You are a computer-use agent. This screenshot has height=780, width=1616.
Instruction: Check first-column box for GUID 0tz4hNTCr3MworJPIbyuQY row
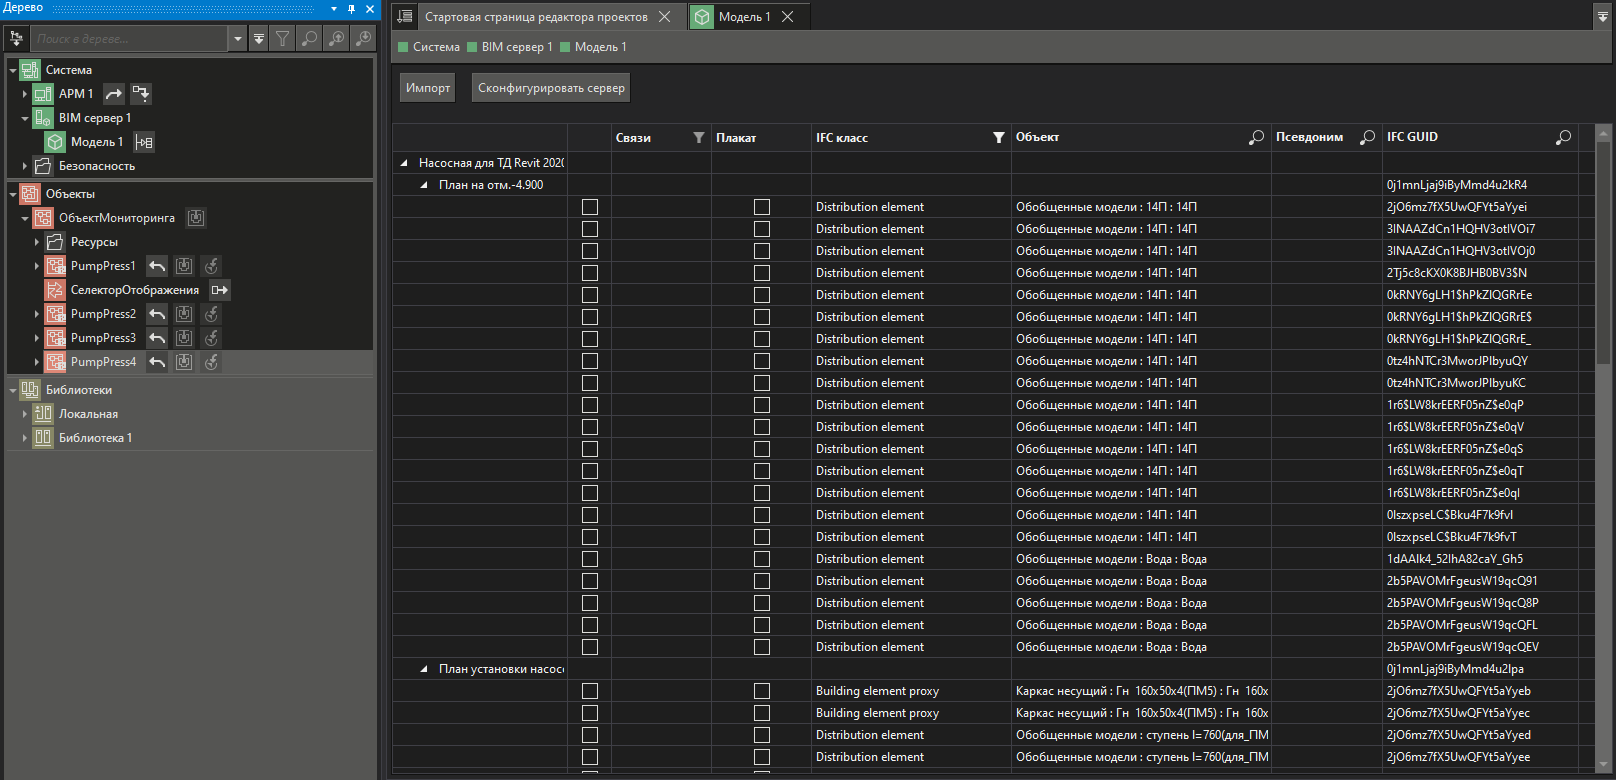(590, 361)
